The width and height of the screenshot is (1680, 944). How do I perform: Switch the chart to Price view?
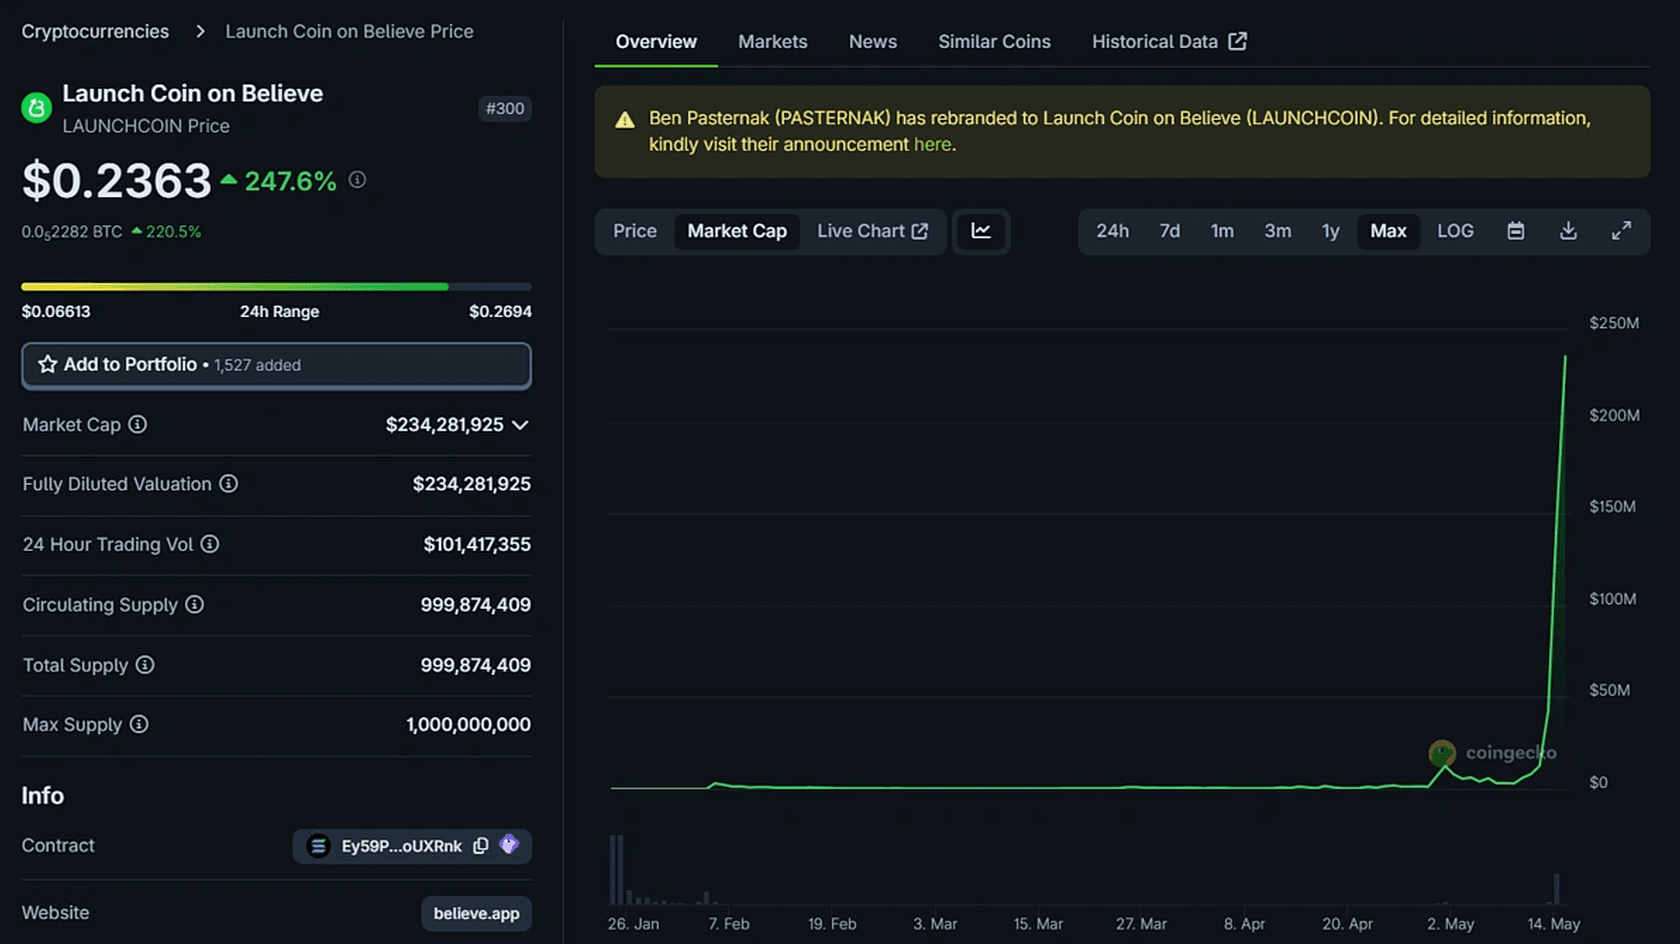634,231
